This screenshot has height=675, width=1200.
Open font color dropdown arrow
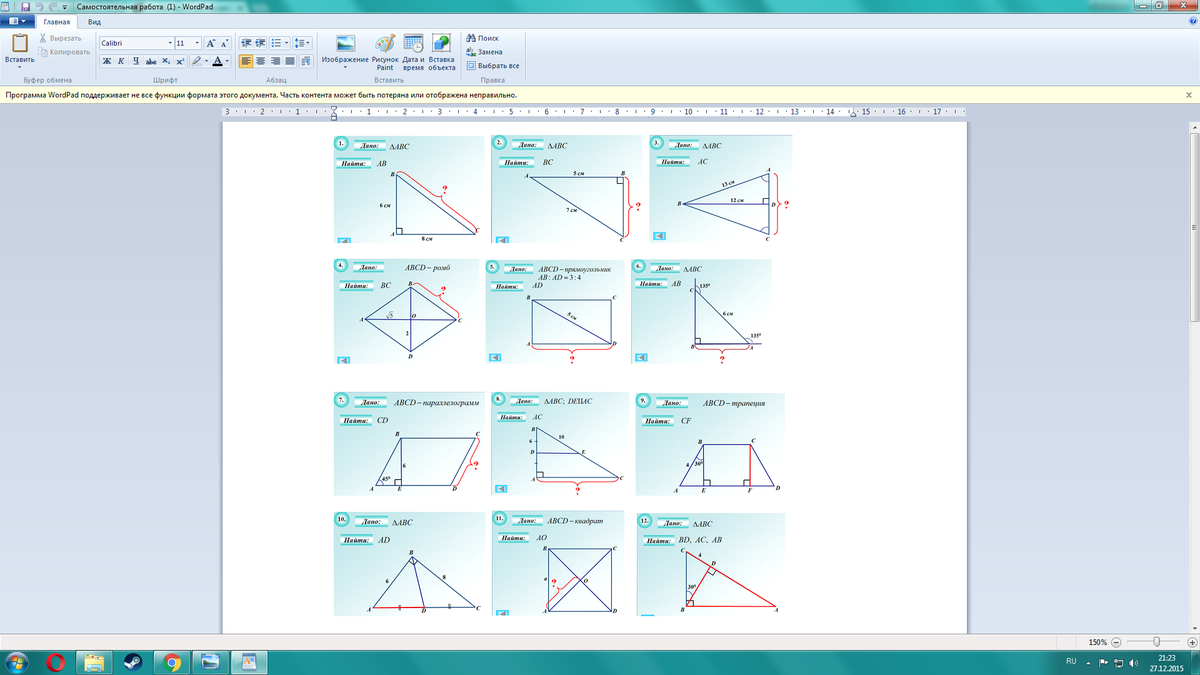(228, 61)
